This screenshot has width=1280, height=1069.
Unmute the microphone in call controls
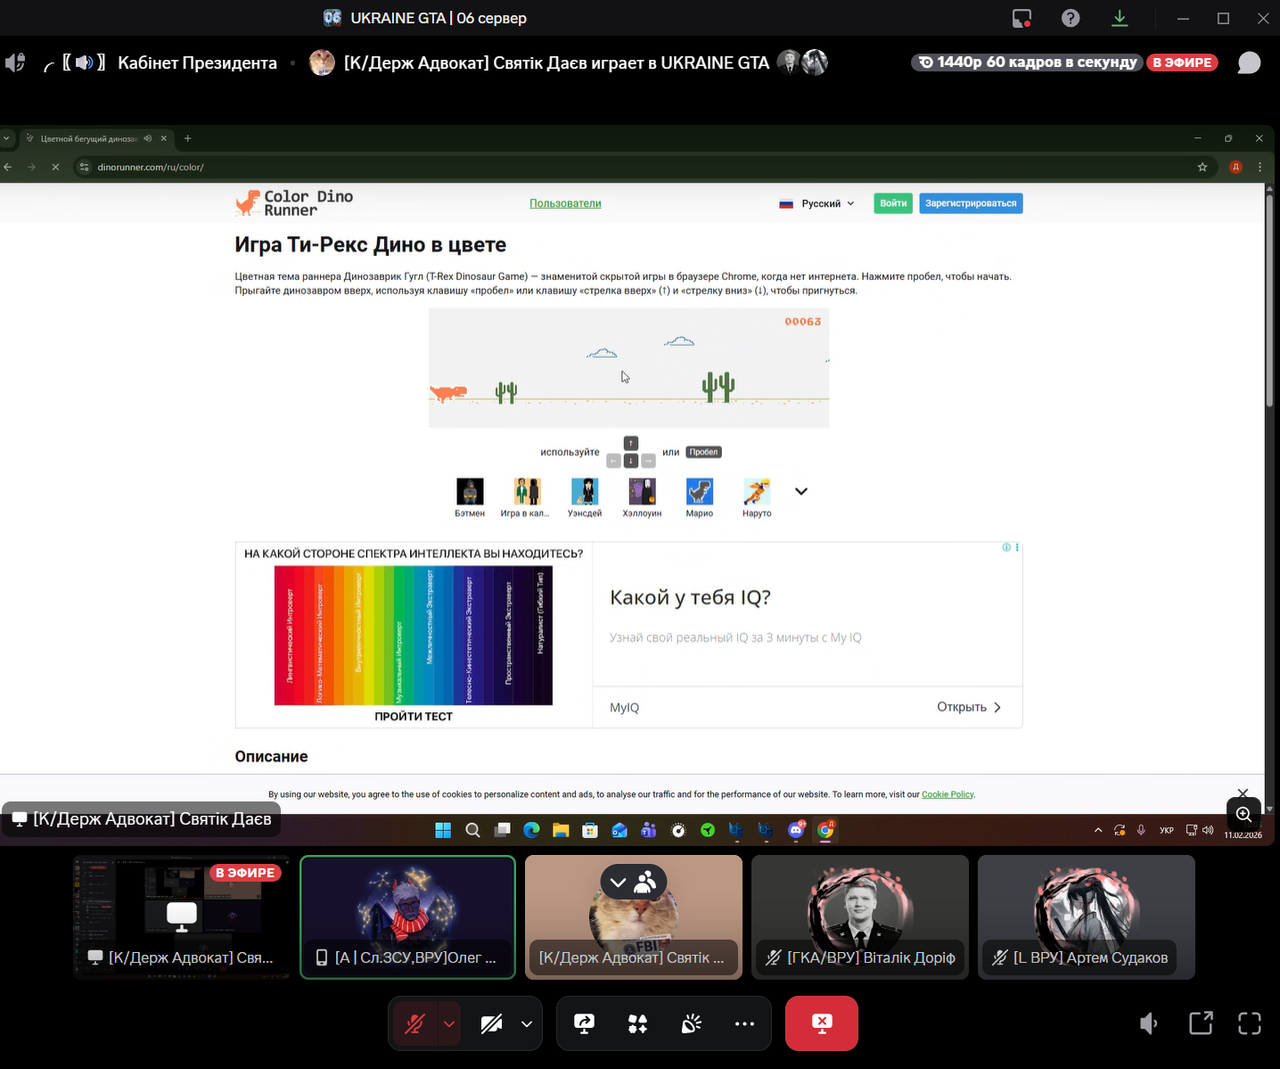pos(415,1023)
